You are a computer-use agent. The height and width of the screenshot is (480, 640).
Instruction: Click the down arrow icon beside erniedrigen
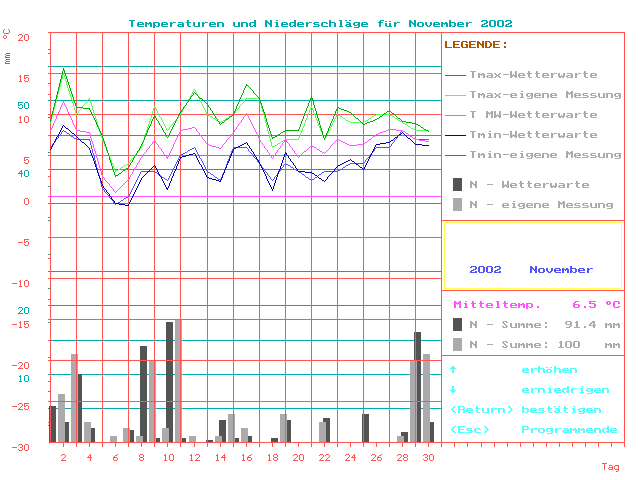(x=453, y=390)
